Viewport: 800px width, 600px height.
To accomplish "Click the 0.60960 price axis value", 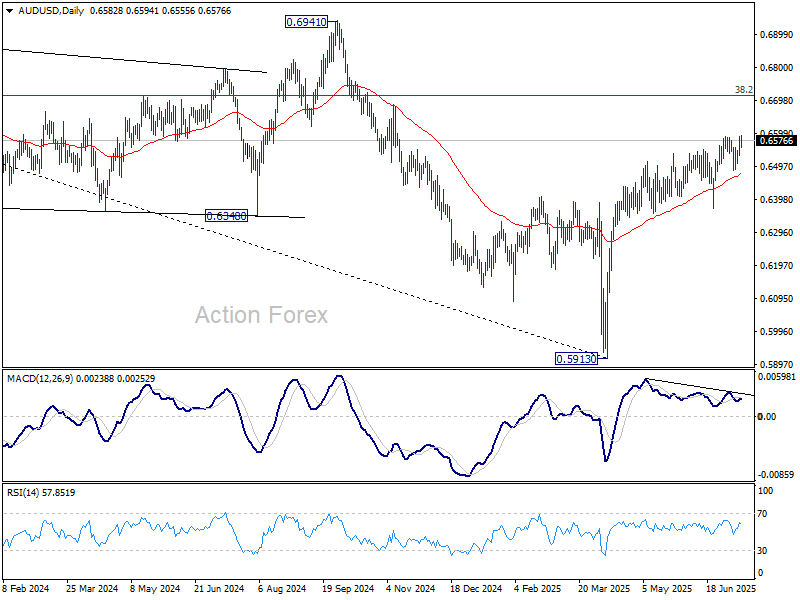I will (x=777, y=299).
